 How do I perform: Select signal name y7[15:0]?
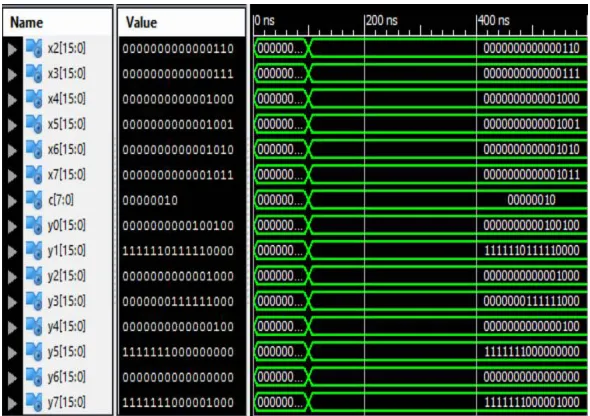(x=67, y=402)
